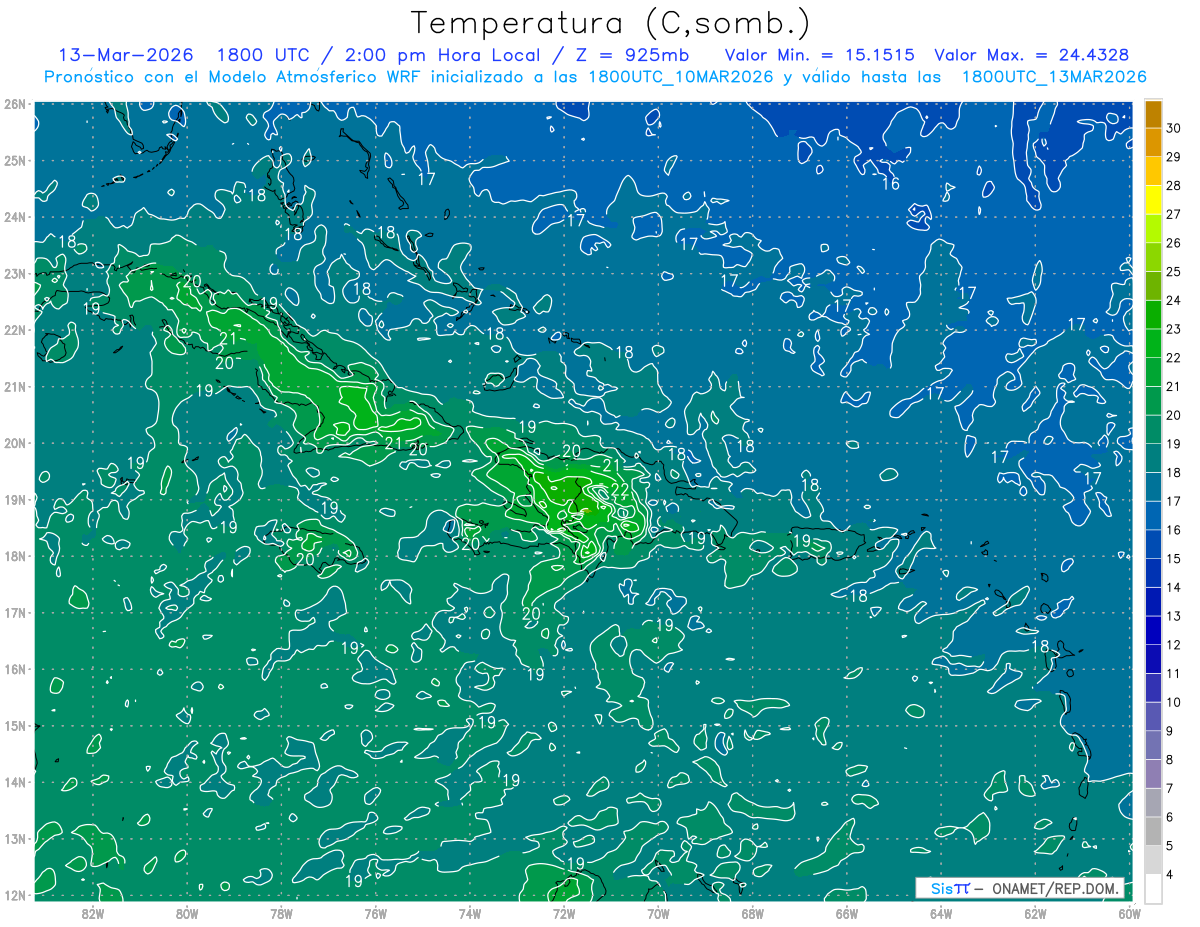This screenshot has height=927, width=1200.
Task: Click the '12N' latitude label
Action: 14,895
